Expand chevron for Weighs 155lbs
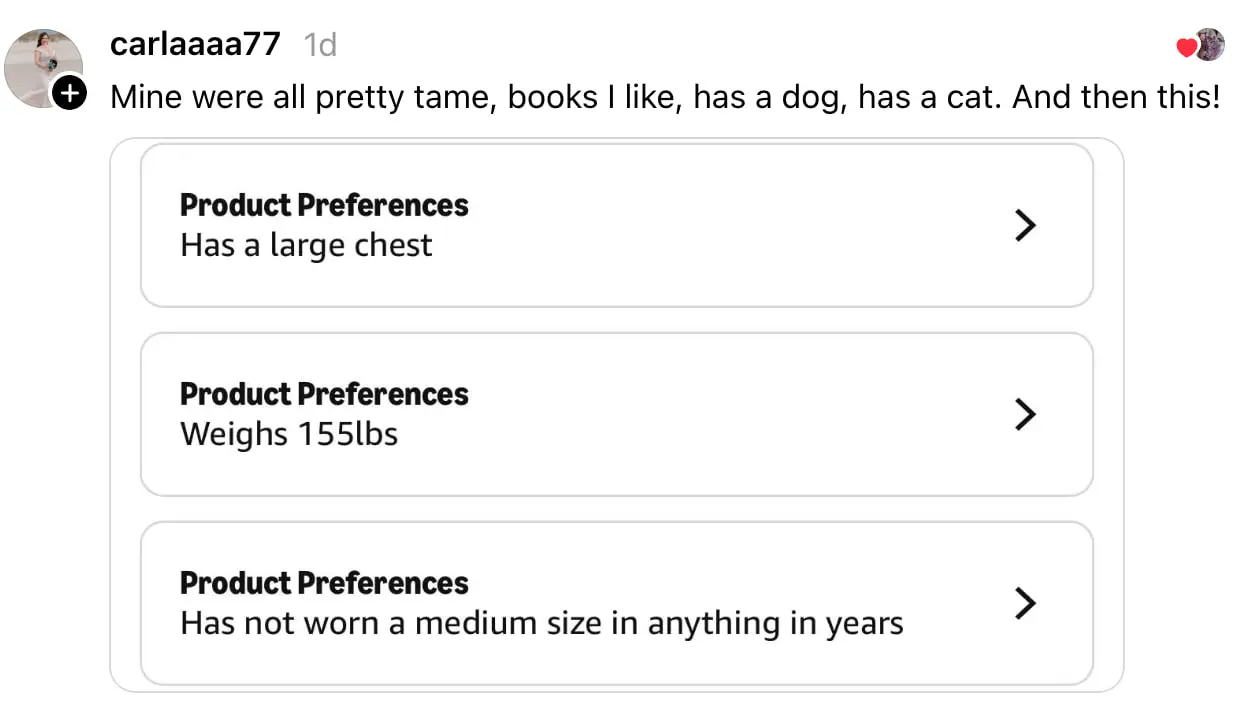 [1024, 415]
